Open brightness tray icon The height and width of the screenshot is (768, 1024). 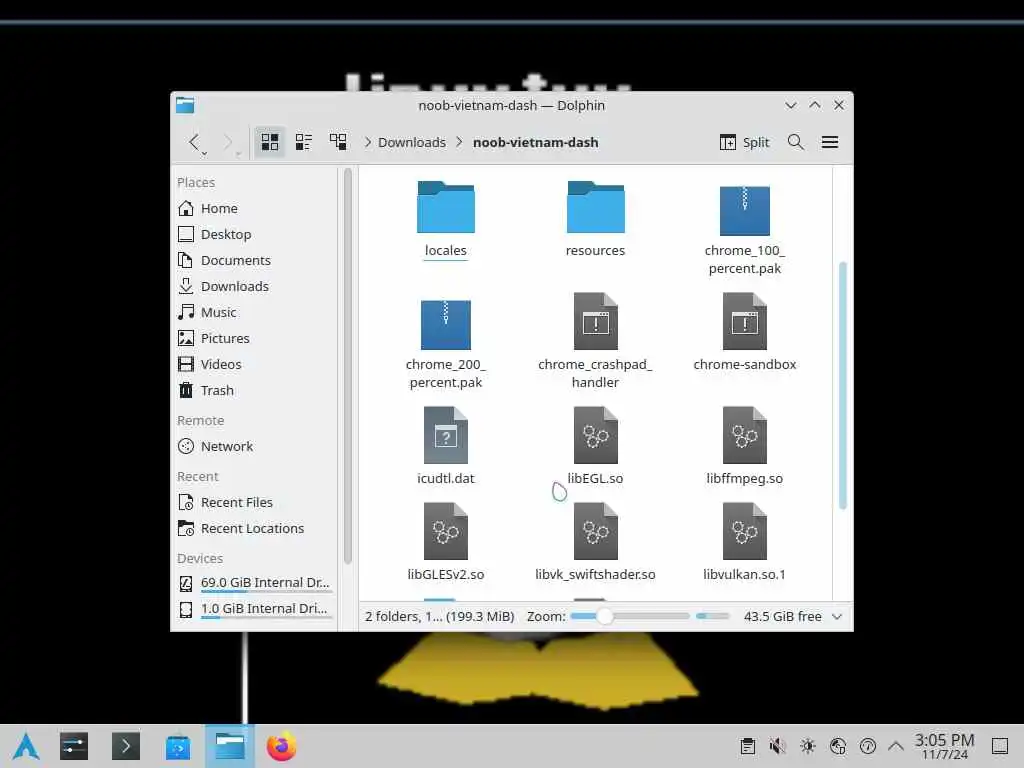click(x=808, y=746)
